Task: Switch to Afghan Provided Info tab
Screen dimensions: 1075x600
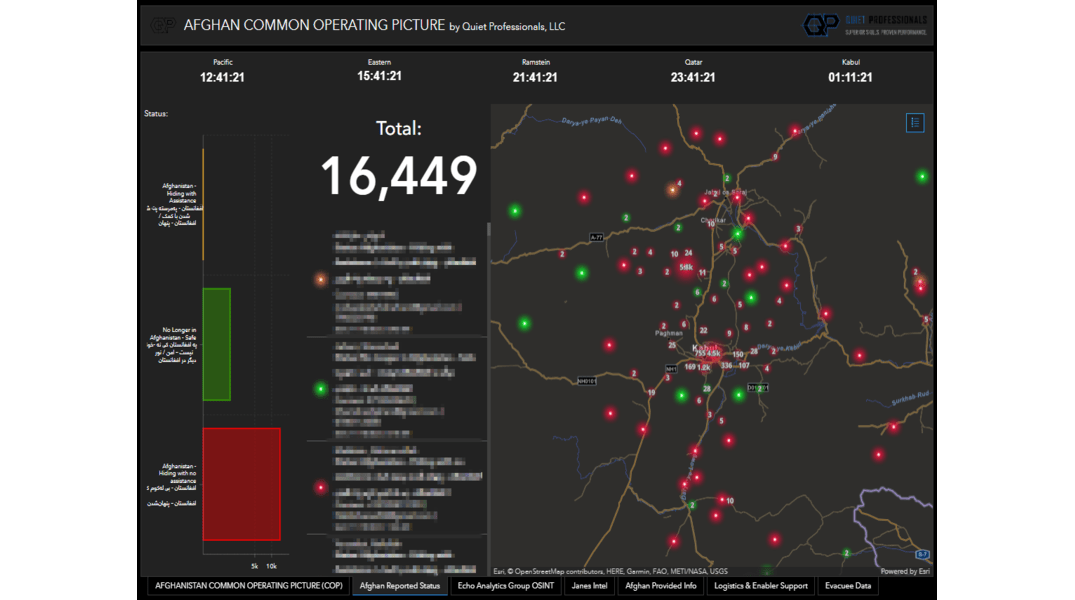Action: (x=661, y=586)
